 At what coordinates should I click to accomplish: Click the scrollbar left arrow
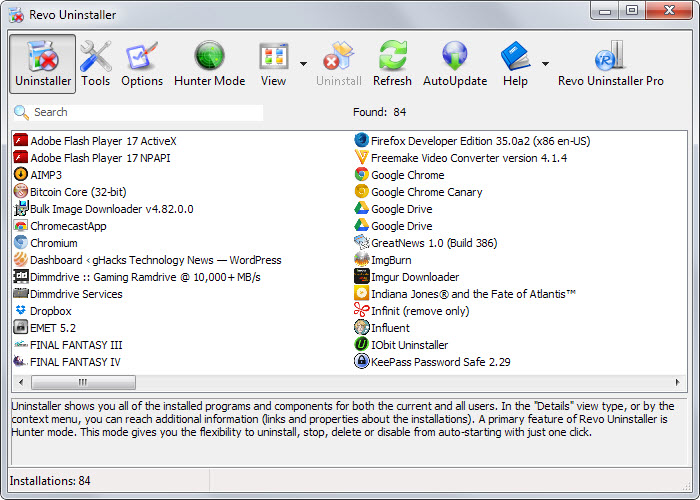21,382
